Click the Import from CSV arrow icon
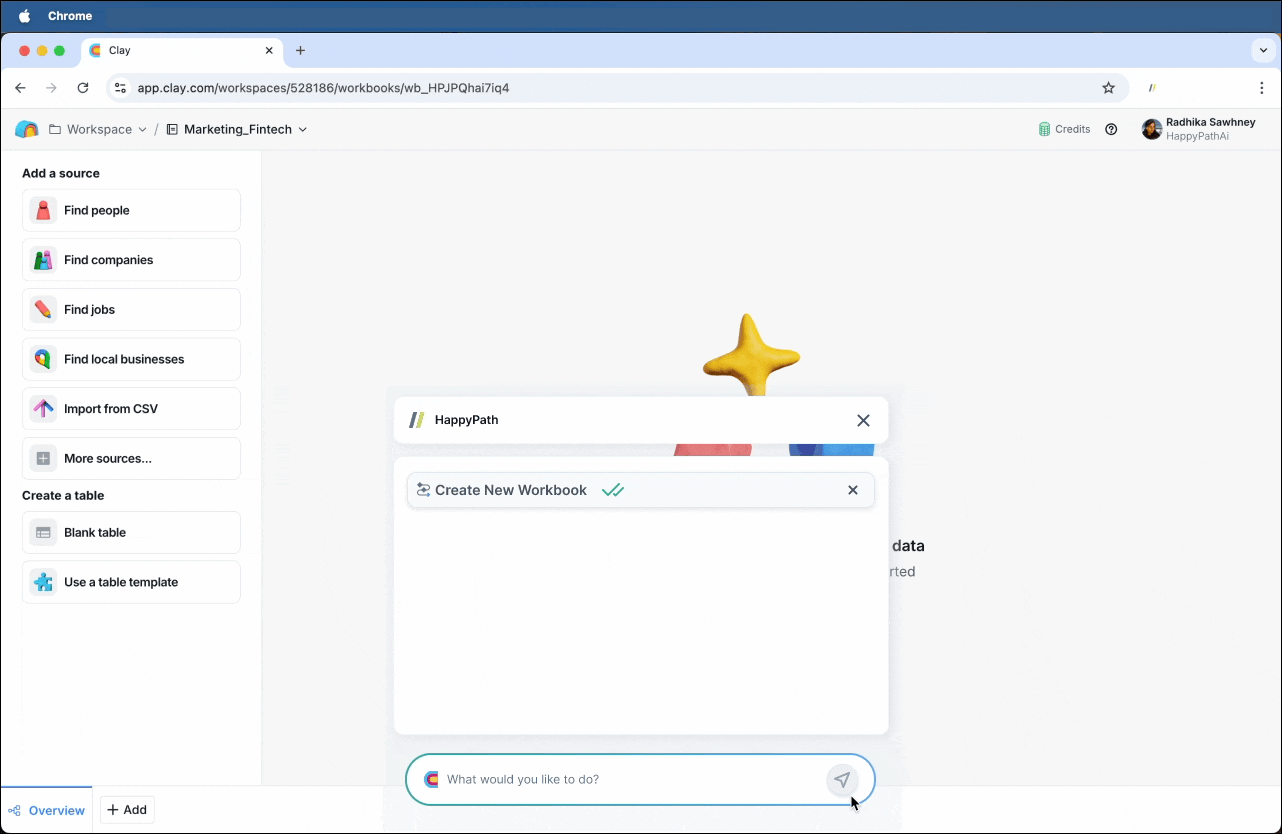The width and height of the screenshot is (1282, 834). point(43,409)
